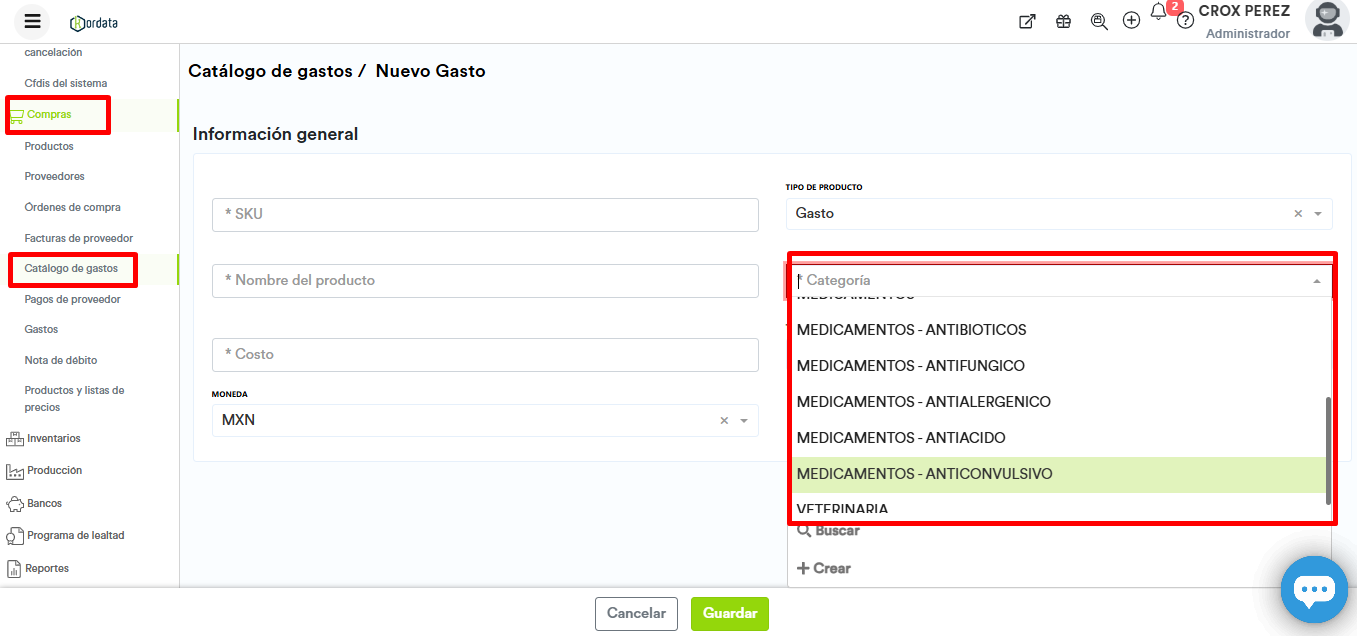Click the plus circle quick-add icon
The image size is (1357, 636).
pyautogui.click(x=1131, y=21)
